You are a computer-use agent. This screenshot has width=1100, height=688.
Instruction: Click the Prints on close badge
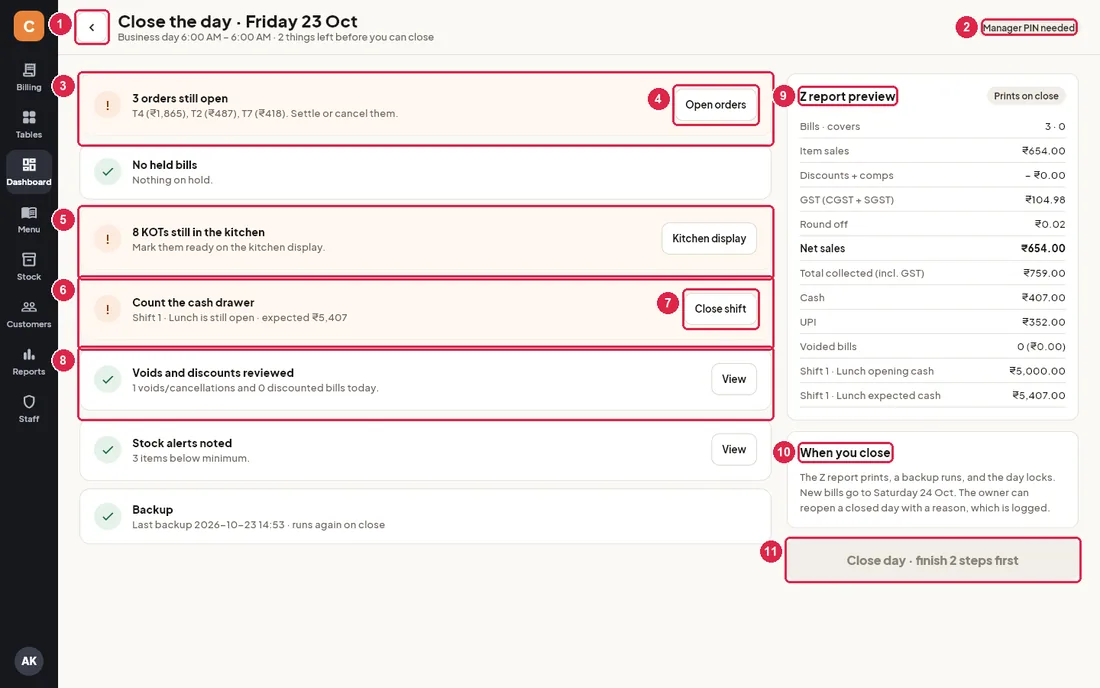[1026, 96]
